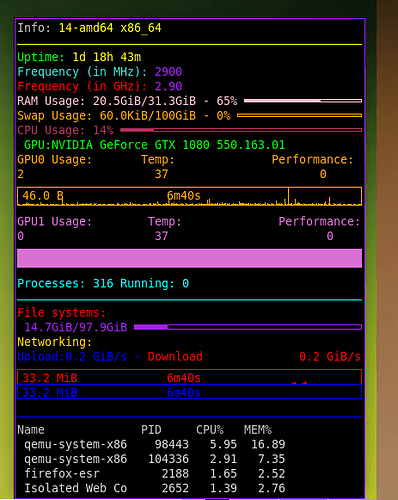Screen dimensions: 398x500
Task: Click the CPU% value 1.39
Action: pos(223,488)
